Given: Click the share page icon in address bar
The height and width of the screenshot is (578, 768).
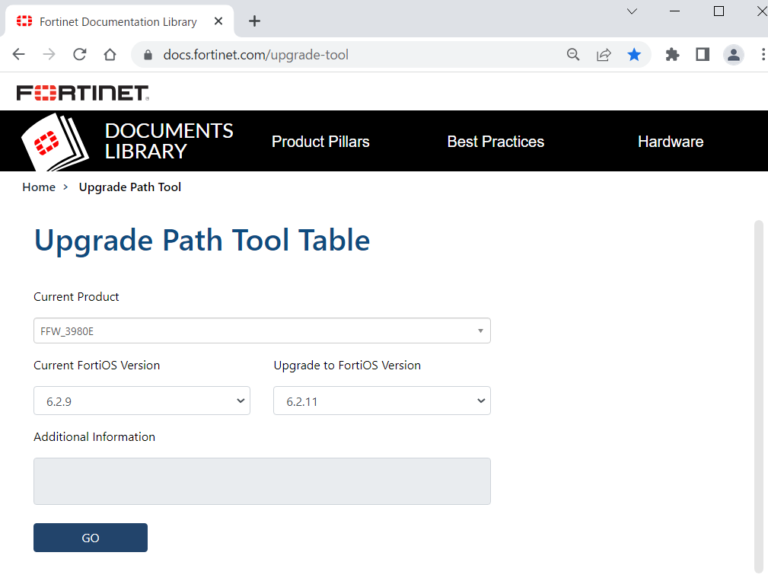Looking at the screenshot, I should pos(604,55).
